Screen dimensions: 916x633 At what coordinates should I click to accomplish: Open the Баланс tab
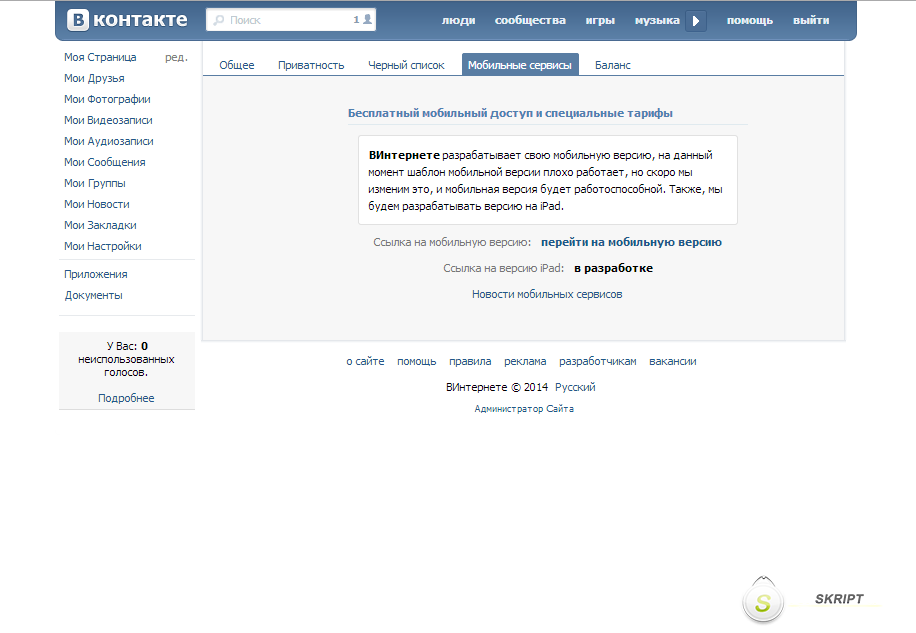pyautogui.click(x=613, y=65)
